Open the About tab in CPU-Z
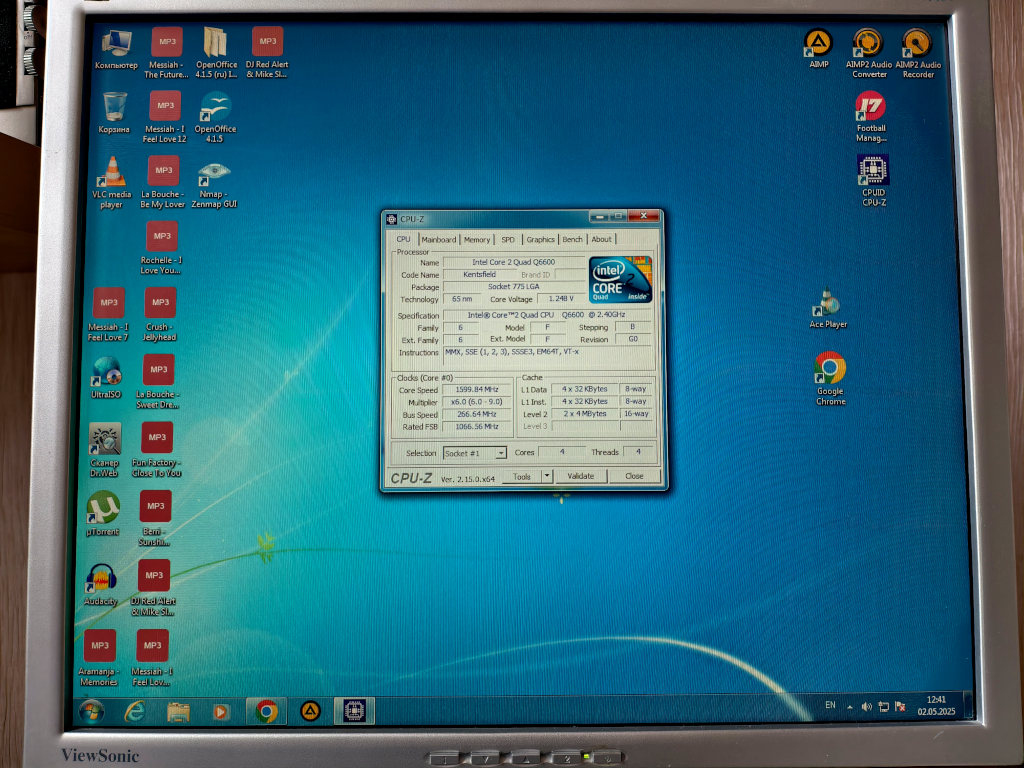The height and width of the screenshot is (768, 1024). point(601,240)
